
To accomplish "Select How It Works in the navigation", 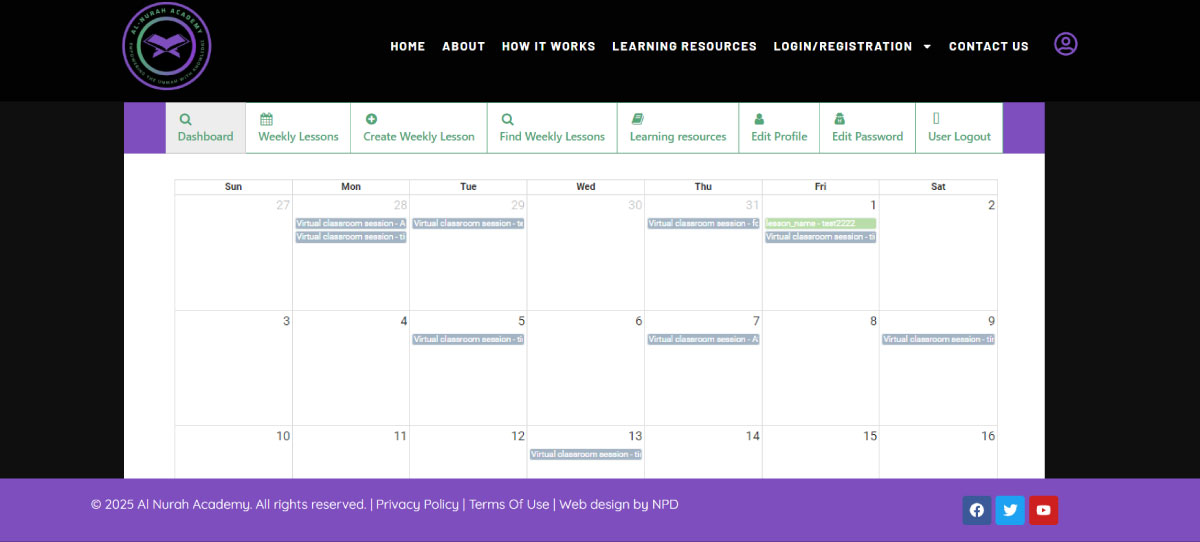I will [549, 46].
